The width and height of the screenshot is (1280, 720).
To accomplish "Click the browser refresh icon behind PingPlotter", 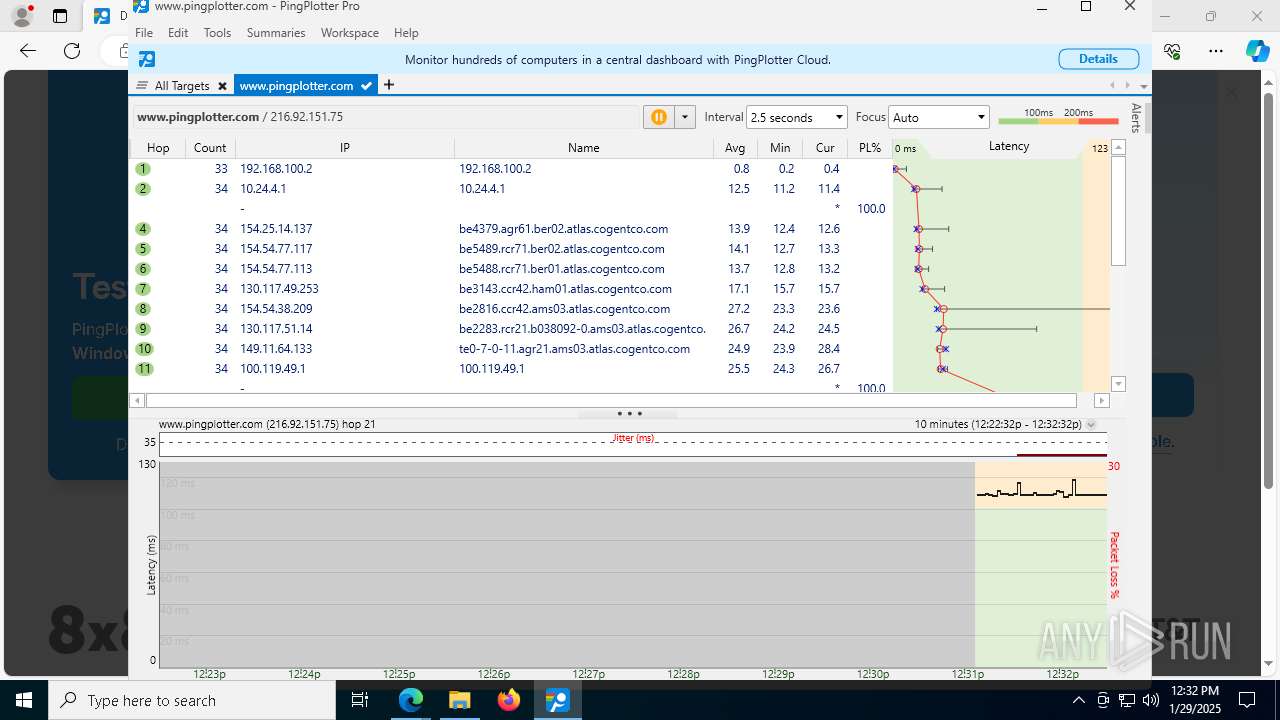I will pos(72,50).
